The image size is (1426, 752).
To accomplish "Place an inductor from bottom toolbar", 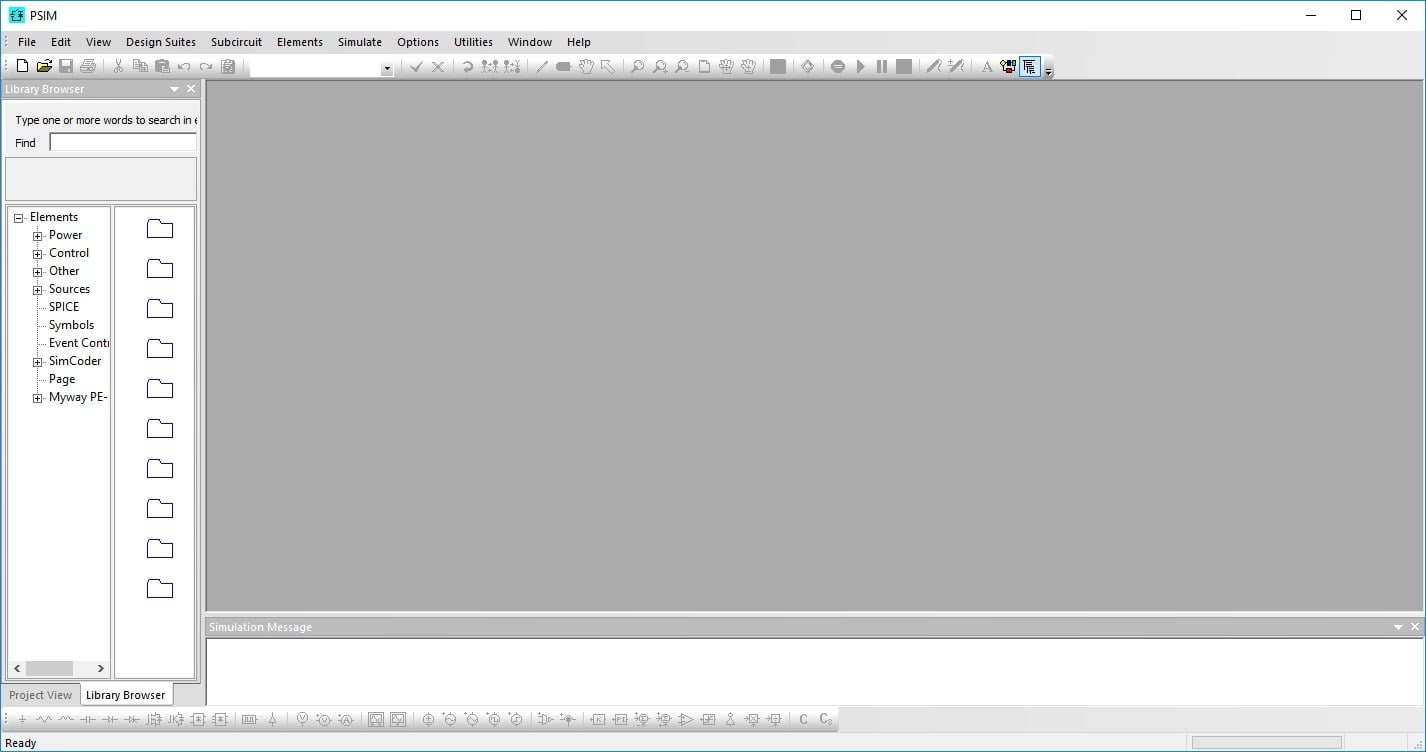I will [66, 719].
